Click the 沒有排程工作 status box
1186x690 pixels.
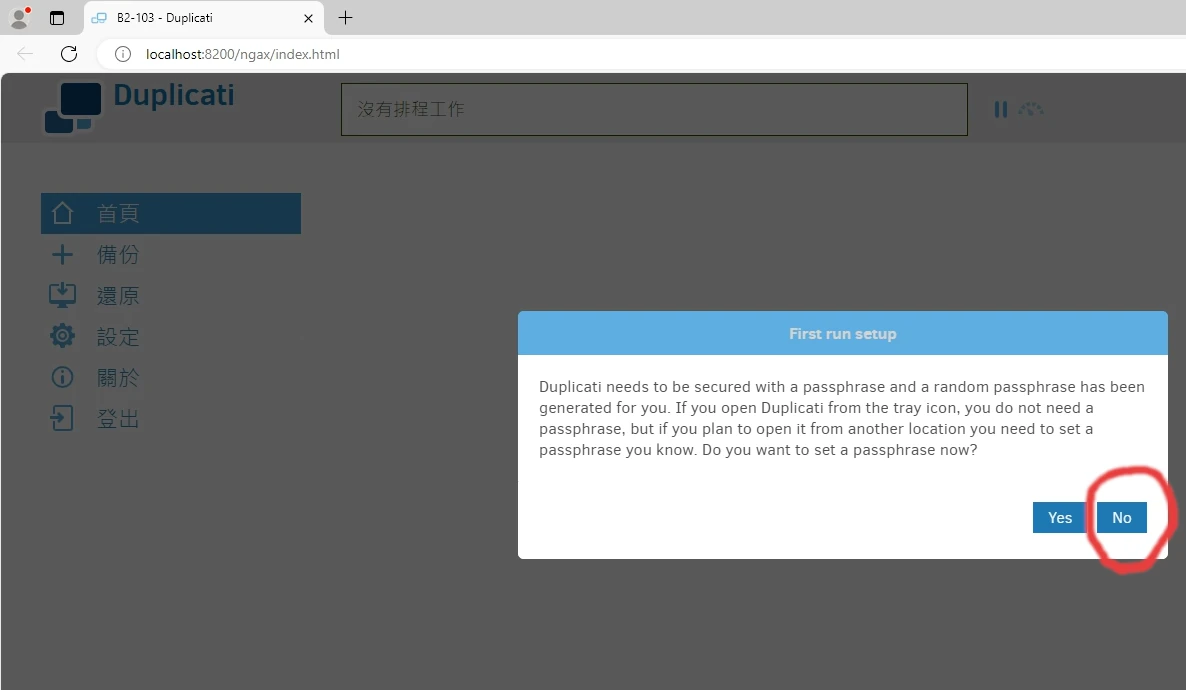coord(654,109)
